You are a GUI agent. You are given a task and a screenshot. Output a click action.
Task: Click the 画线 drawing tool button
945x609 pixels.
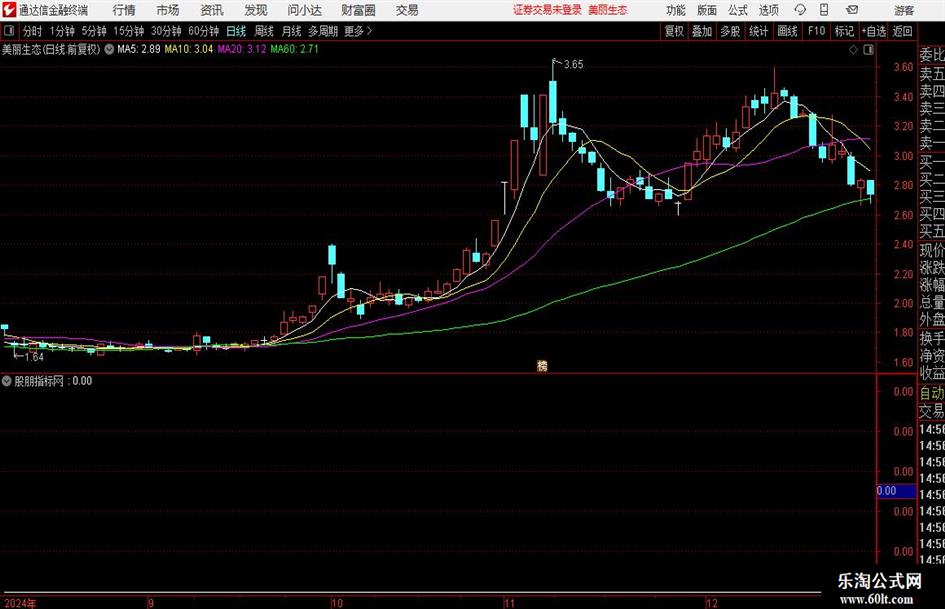pyautogui.click(x=787, y=31)
